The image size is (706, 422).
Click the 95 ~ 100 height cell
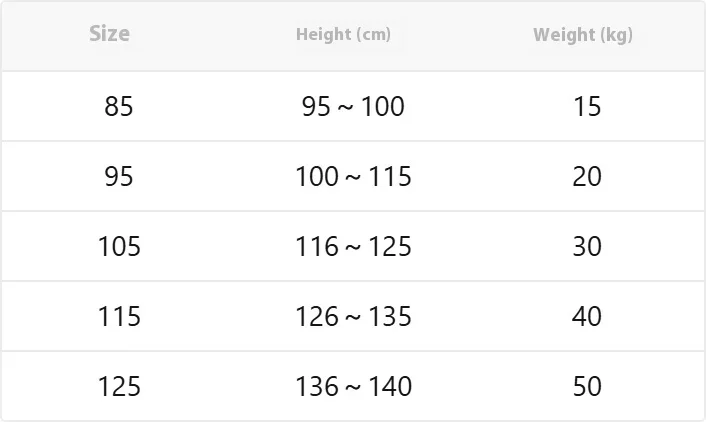(353, 106)
